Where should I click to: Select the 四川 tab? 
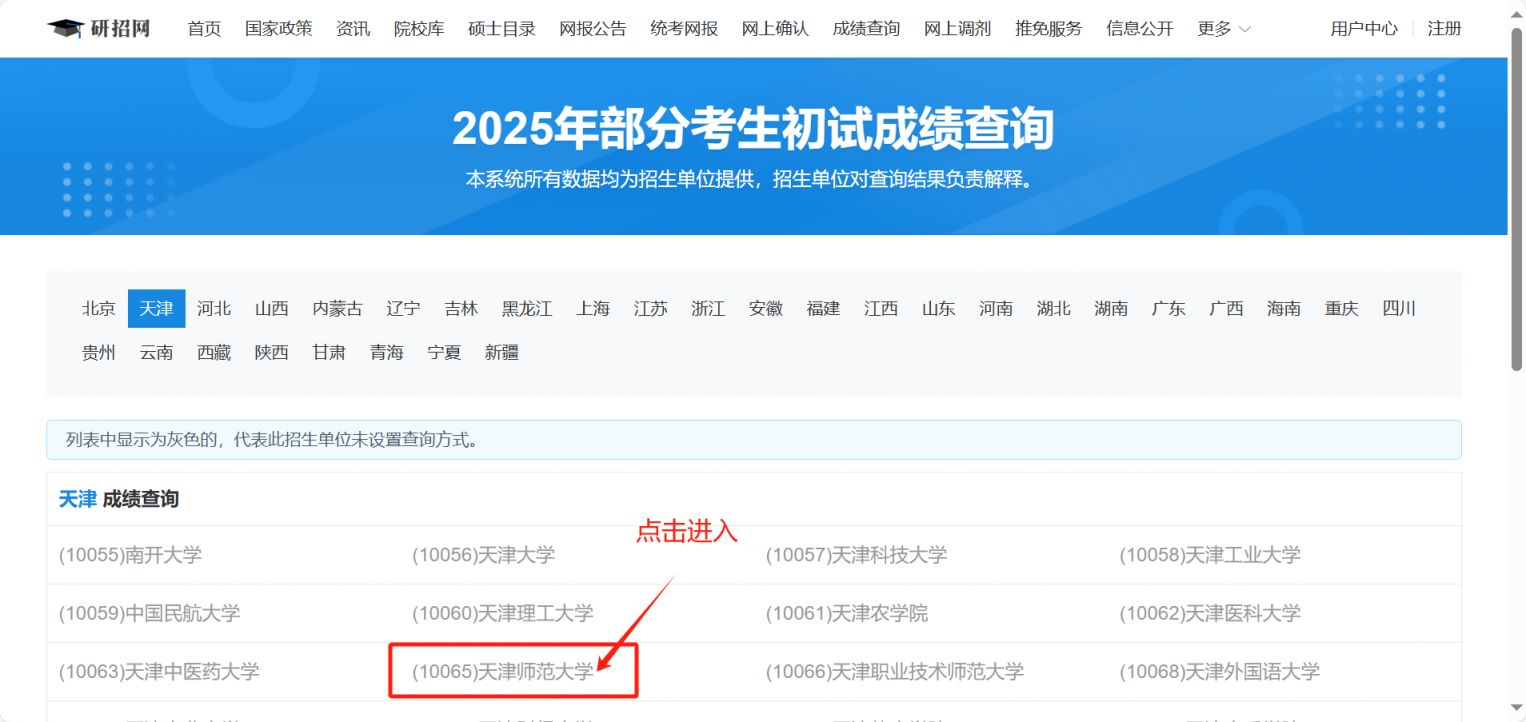click(x=1399, y=309)
